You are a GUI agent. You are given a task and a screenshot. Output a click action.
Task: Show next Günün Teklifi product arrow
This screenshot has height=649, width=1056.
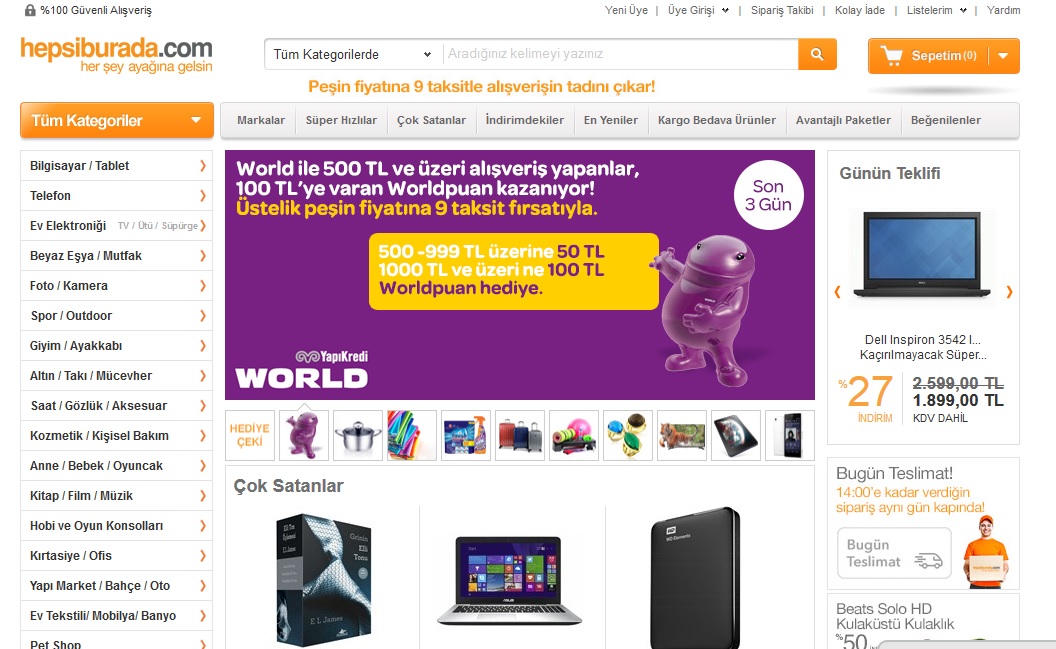coord(1009,292)
